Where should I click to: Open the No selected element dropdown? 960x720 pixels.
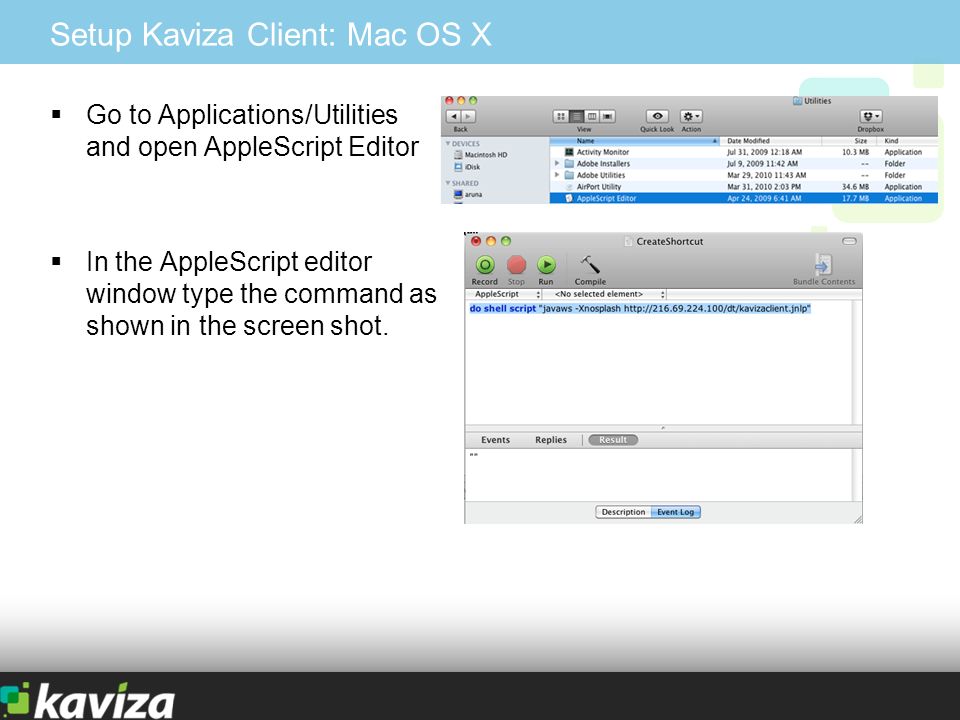pos(604,294)
